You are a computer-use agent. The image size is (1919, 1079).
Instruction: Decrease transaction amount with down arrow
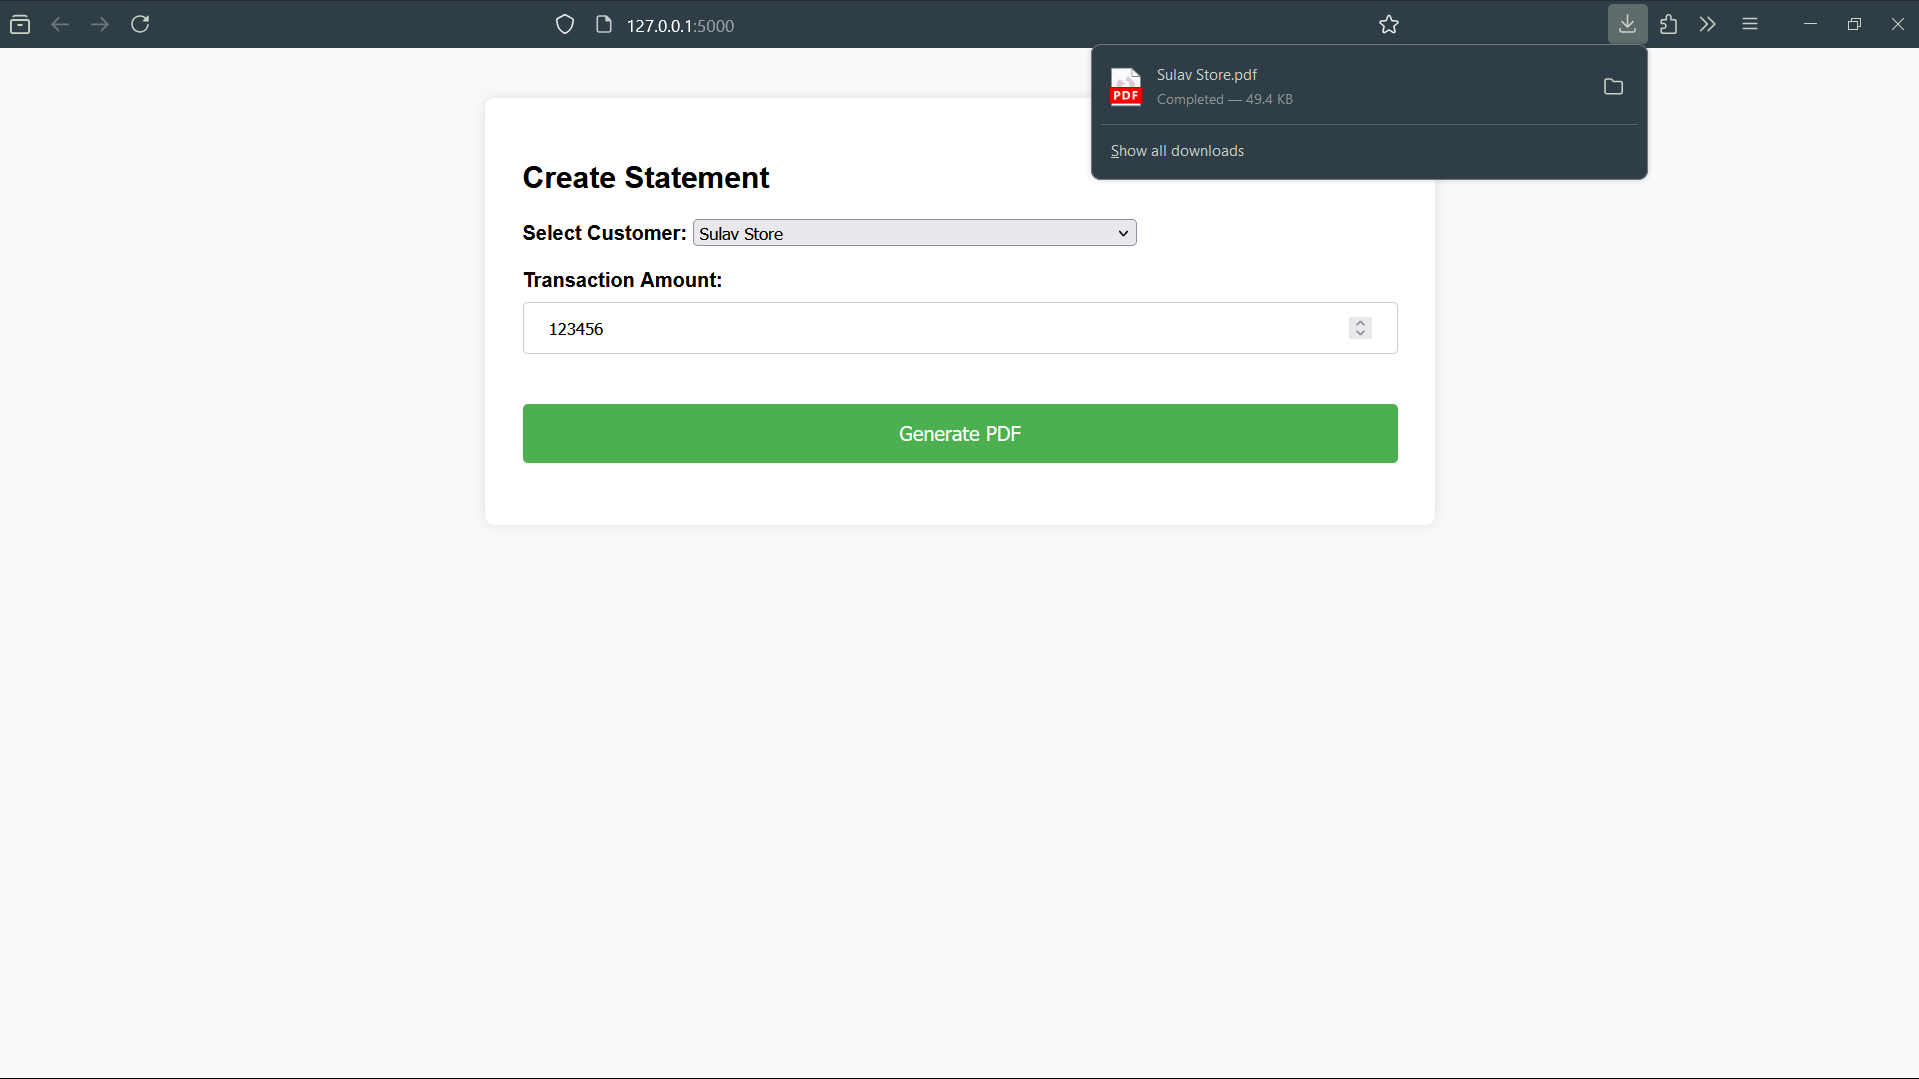1360,334
